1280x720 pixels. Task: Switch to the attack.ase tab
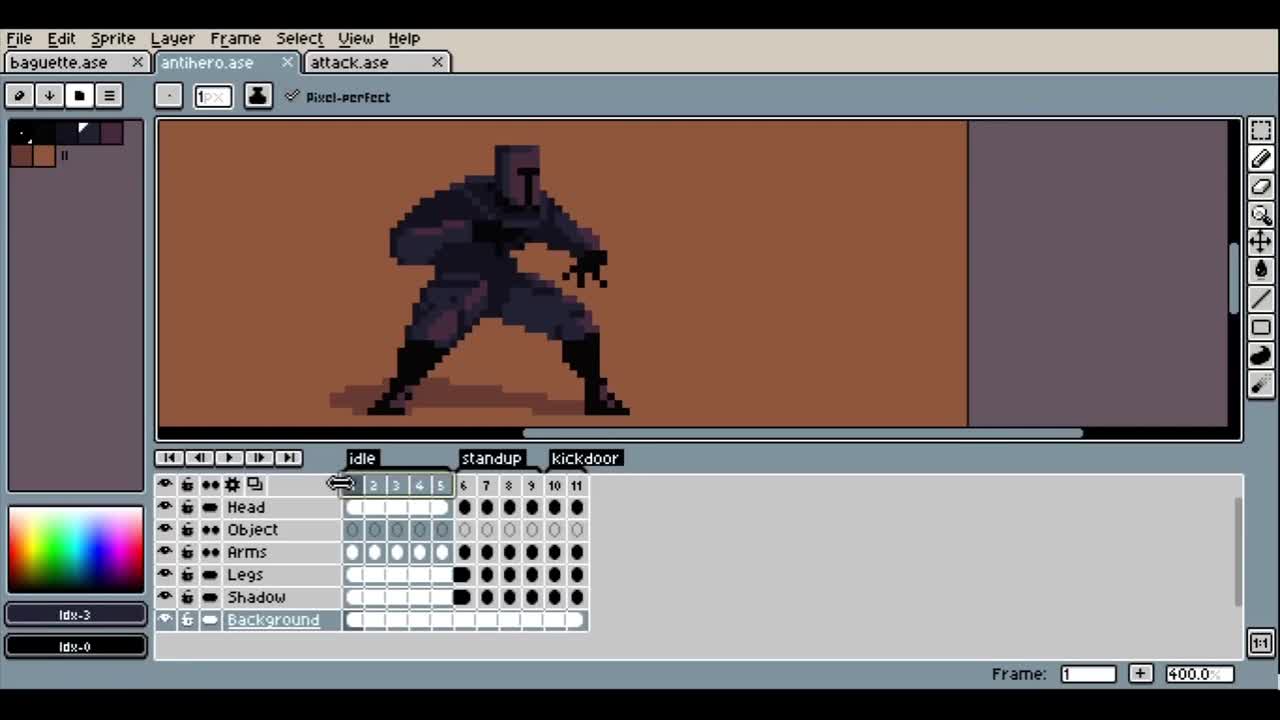point(349,62)
